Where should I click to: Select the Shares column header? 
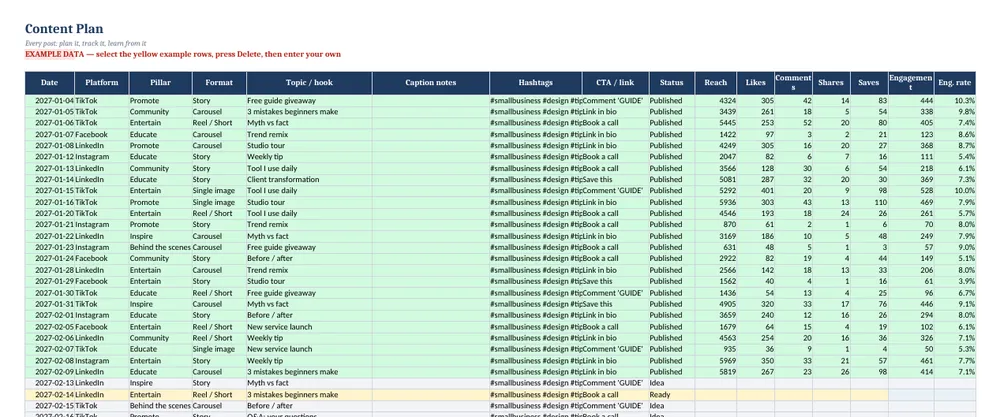tap(831, 83)
